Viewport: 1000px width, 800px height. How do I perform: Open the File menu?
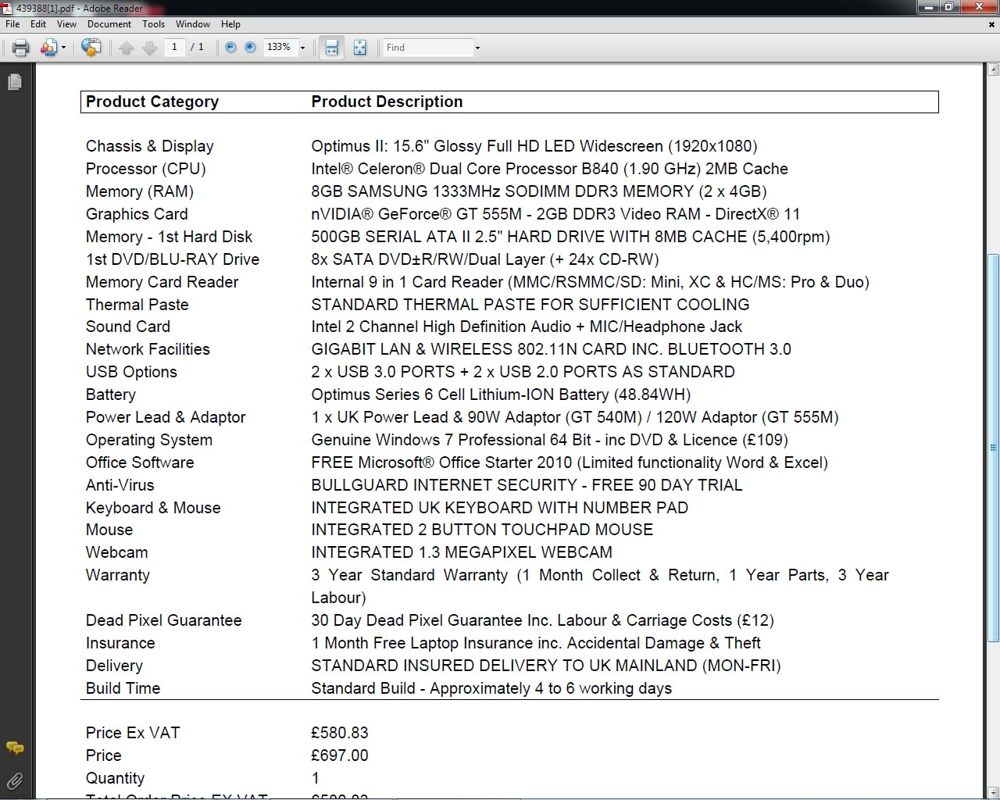(x=13, y=24)
